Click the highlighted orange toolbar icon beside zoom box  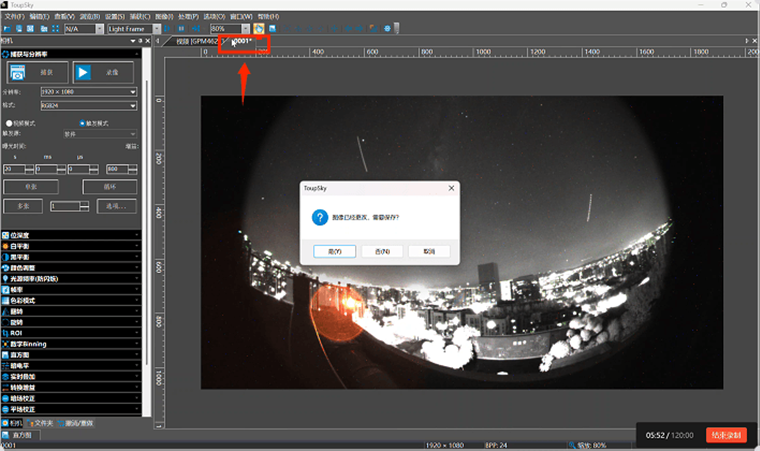click(259, 29)
